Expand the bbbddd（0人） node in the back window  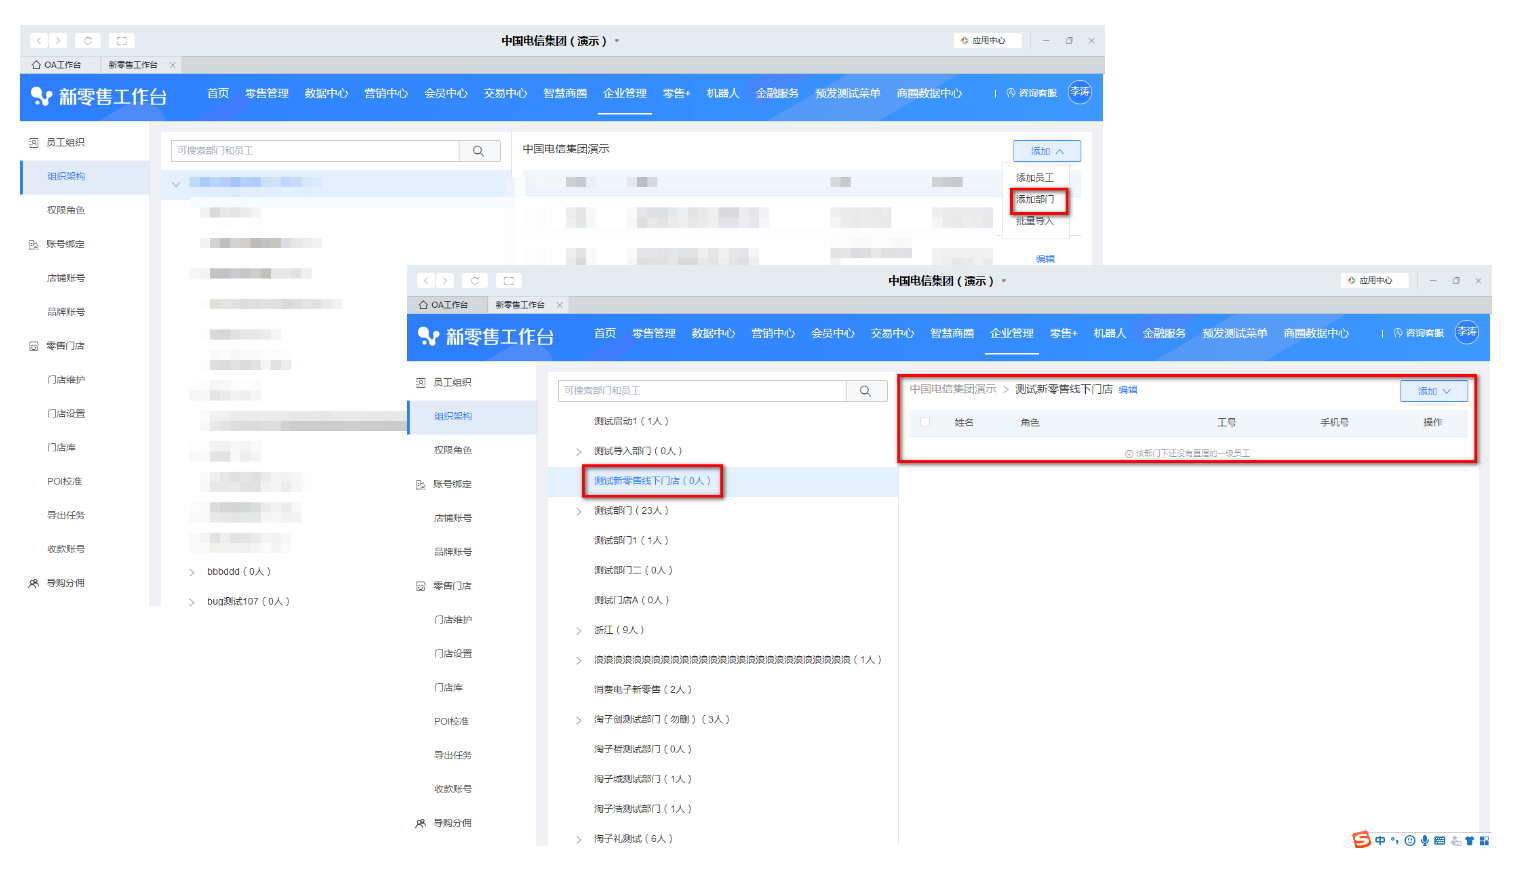[x=192, y=572]
